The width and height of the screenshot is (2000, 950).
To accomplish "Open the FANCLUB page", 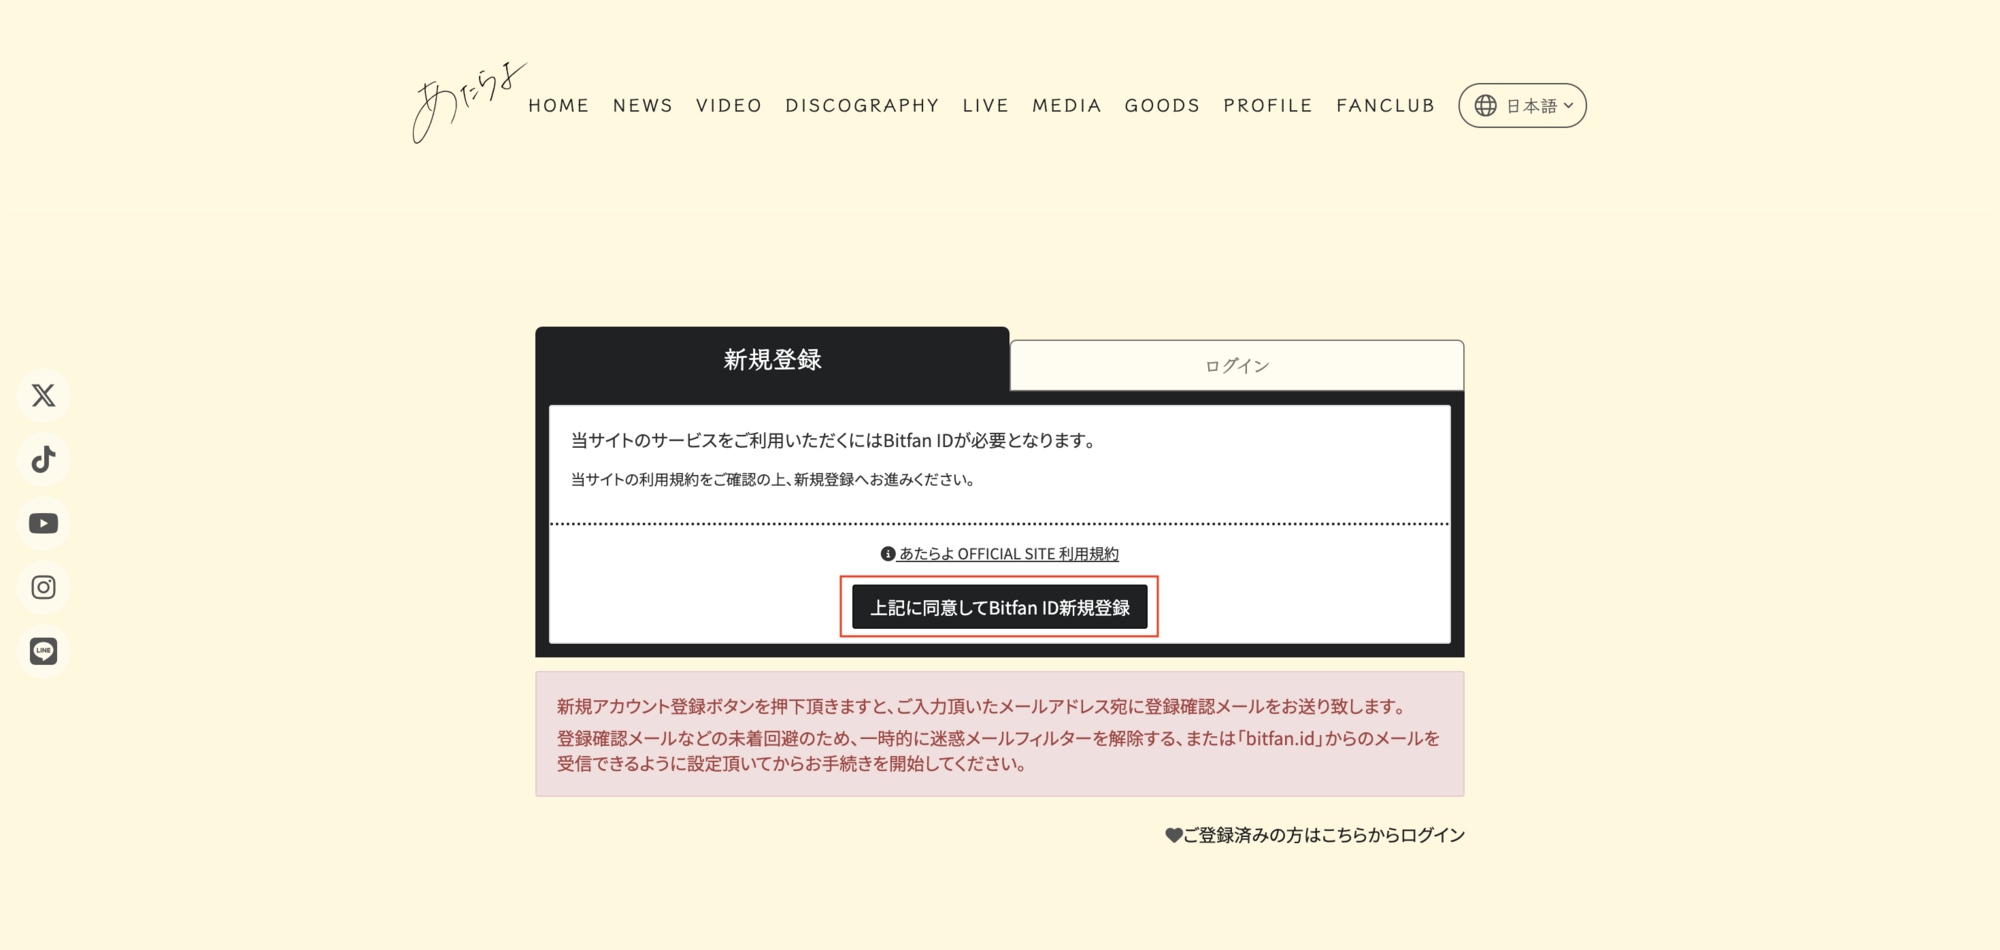I will coord(1386,106).
